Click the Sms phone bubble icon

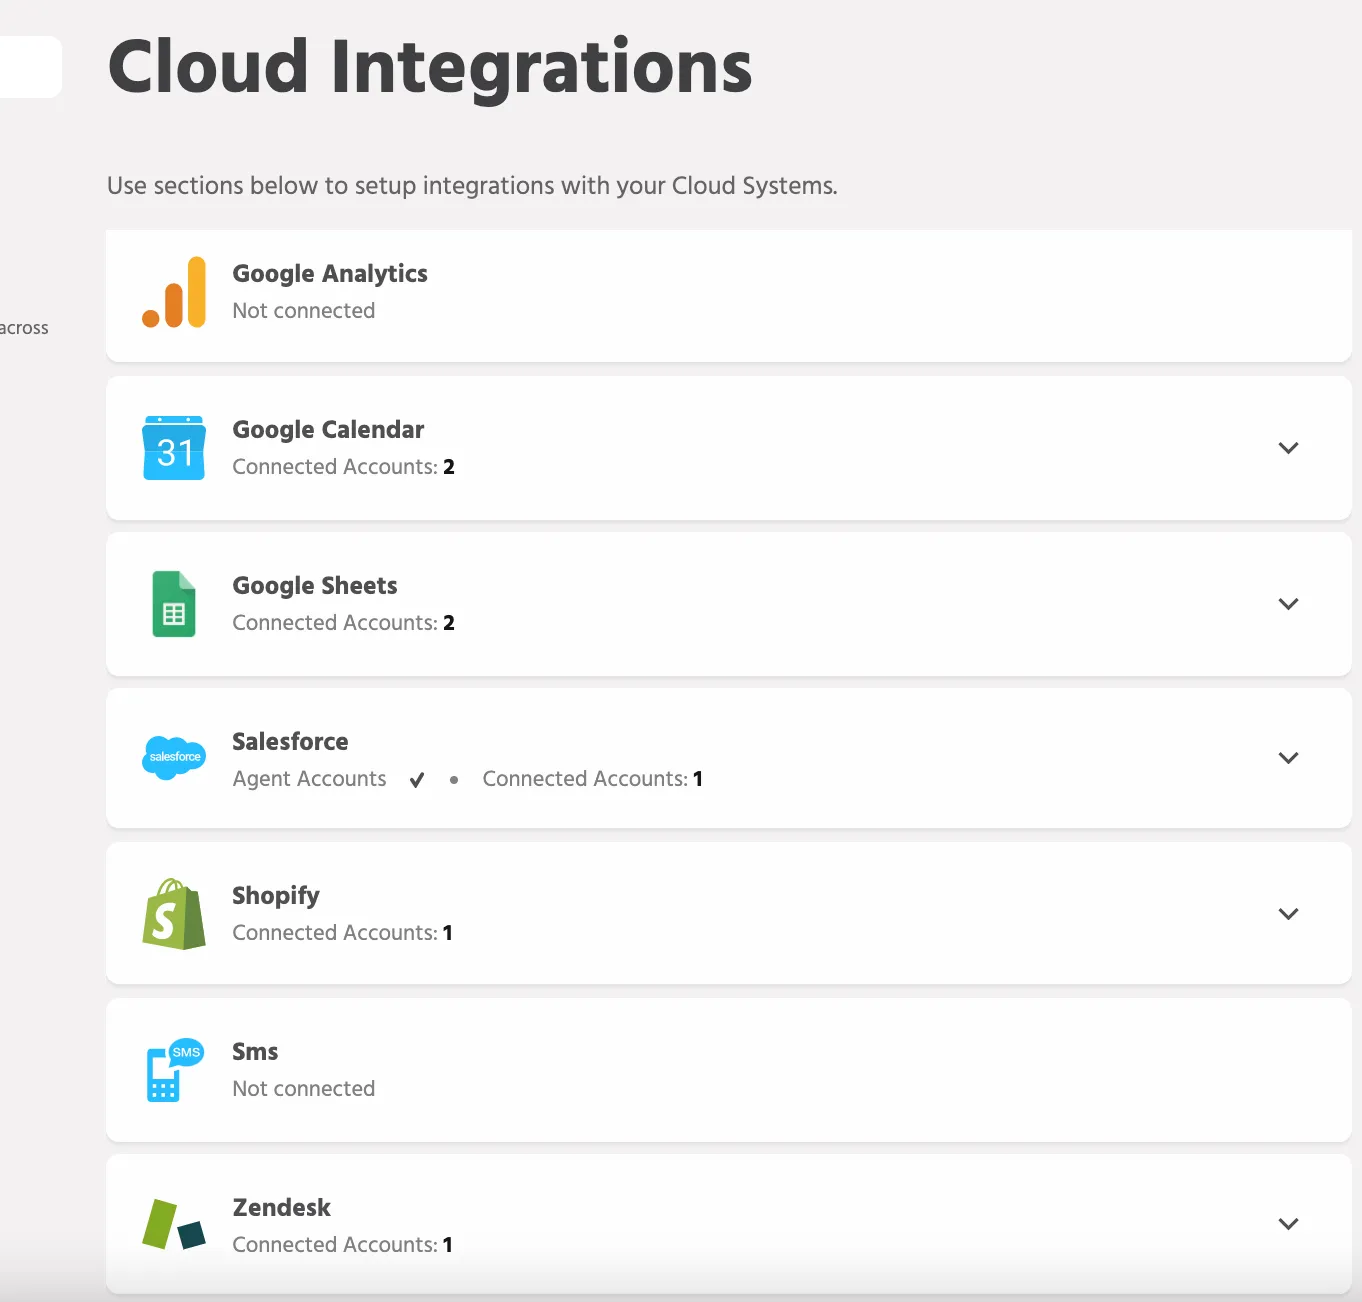pos(174,1070)
